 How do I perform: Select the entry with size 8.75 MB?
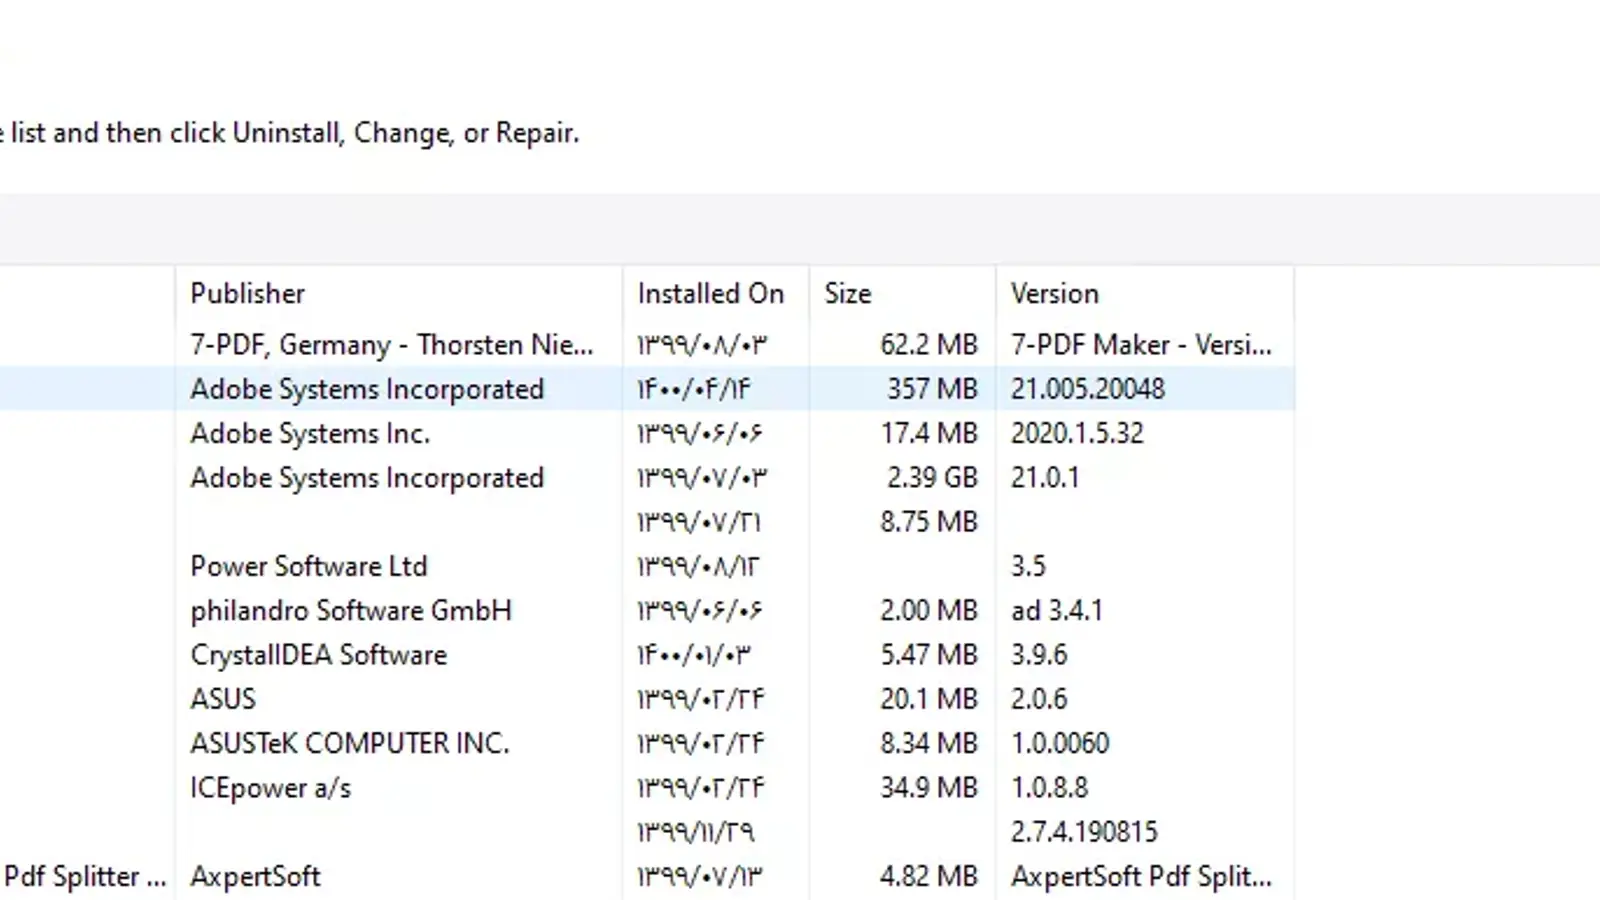tap(928, 522)
